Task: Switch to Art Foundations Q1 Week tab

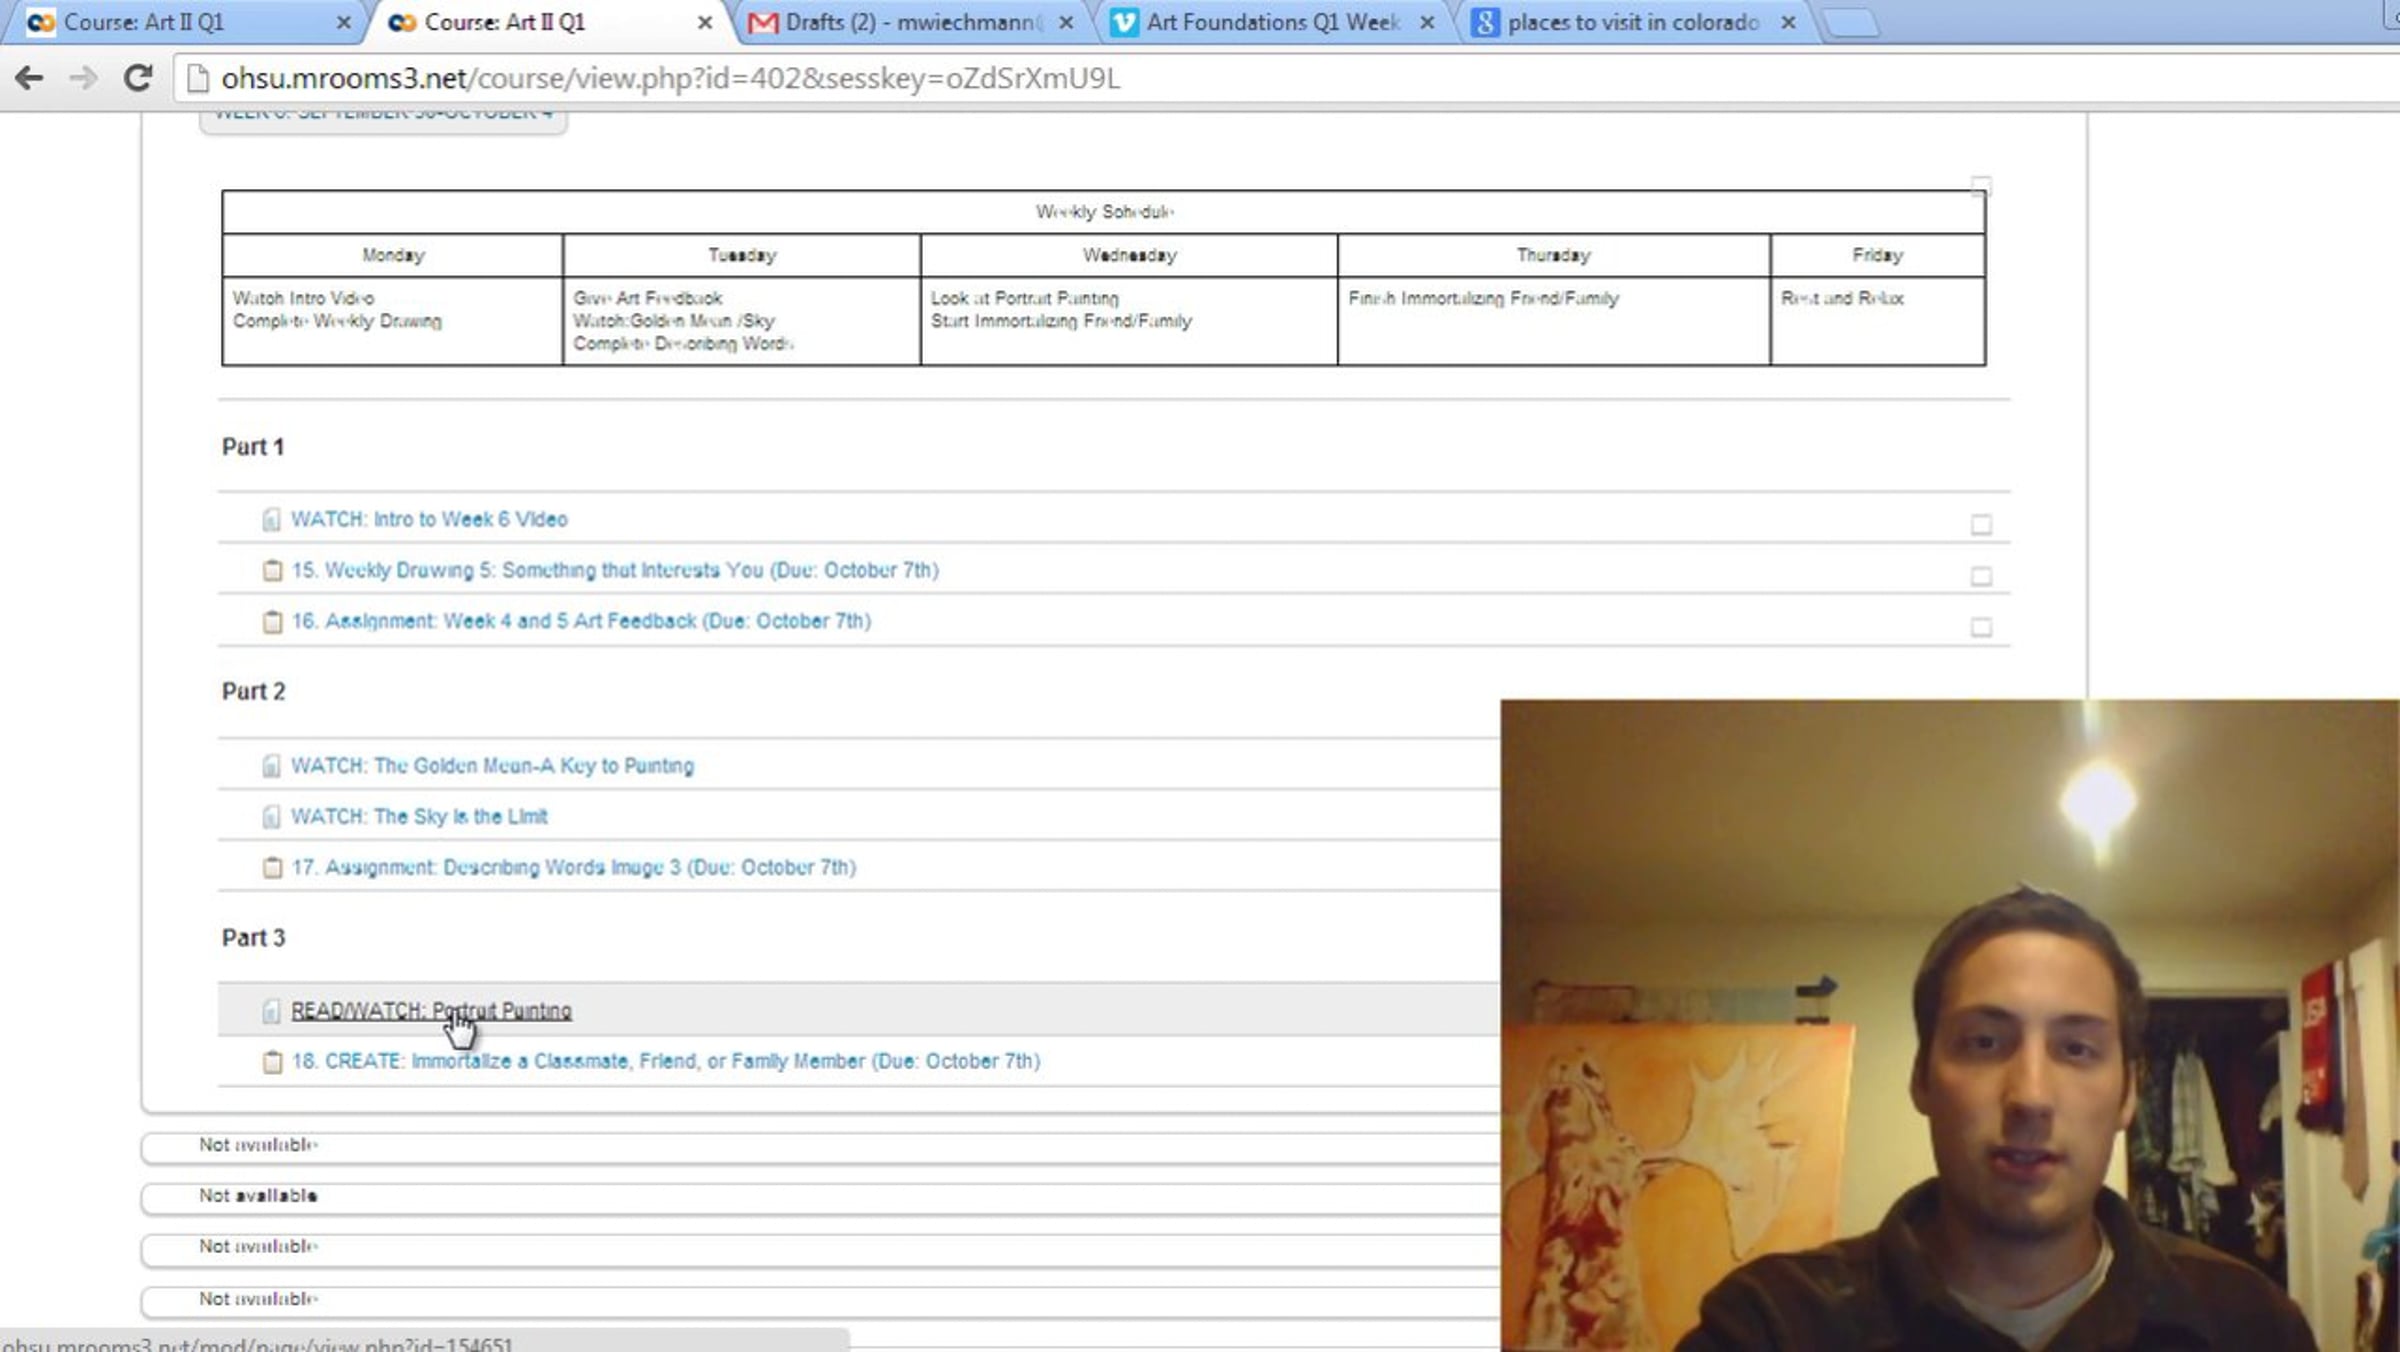Action: click(x=1270, y=22)
